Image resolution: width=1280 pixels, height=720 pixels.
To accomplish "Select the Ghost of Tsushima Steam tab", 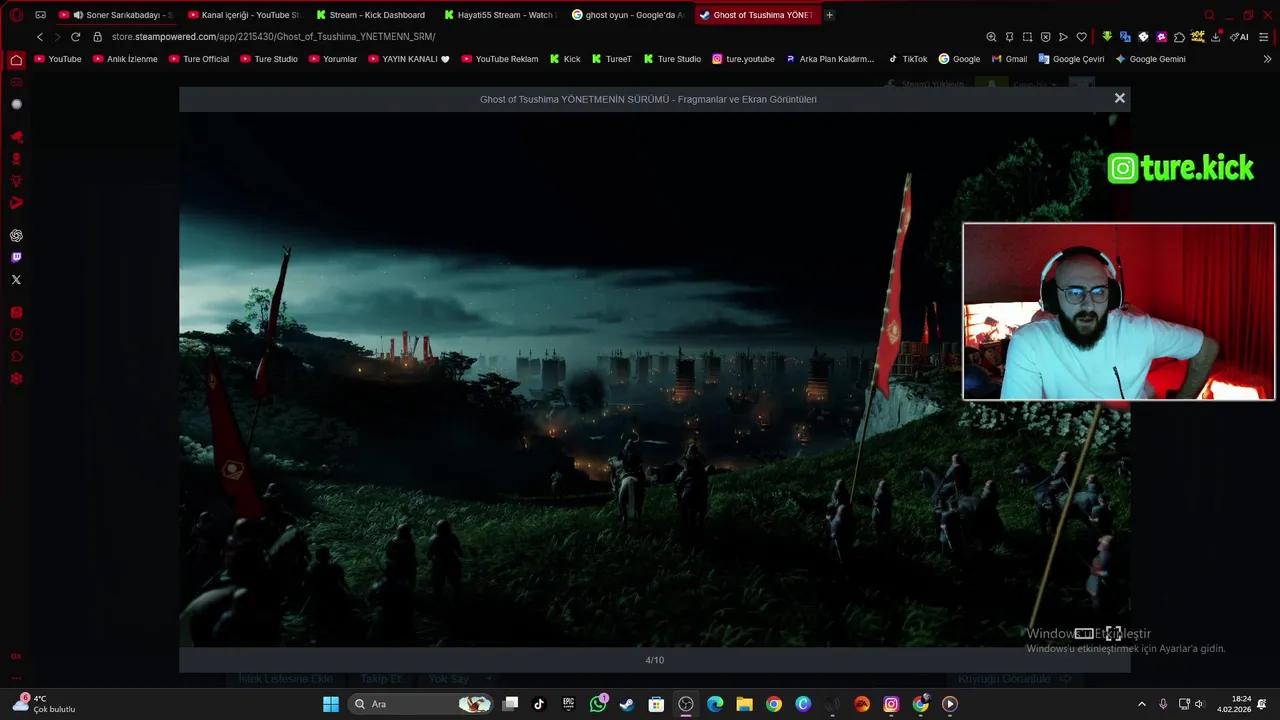I will [x=756, y=15].
